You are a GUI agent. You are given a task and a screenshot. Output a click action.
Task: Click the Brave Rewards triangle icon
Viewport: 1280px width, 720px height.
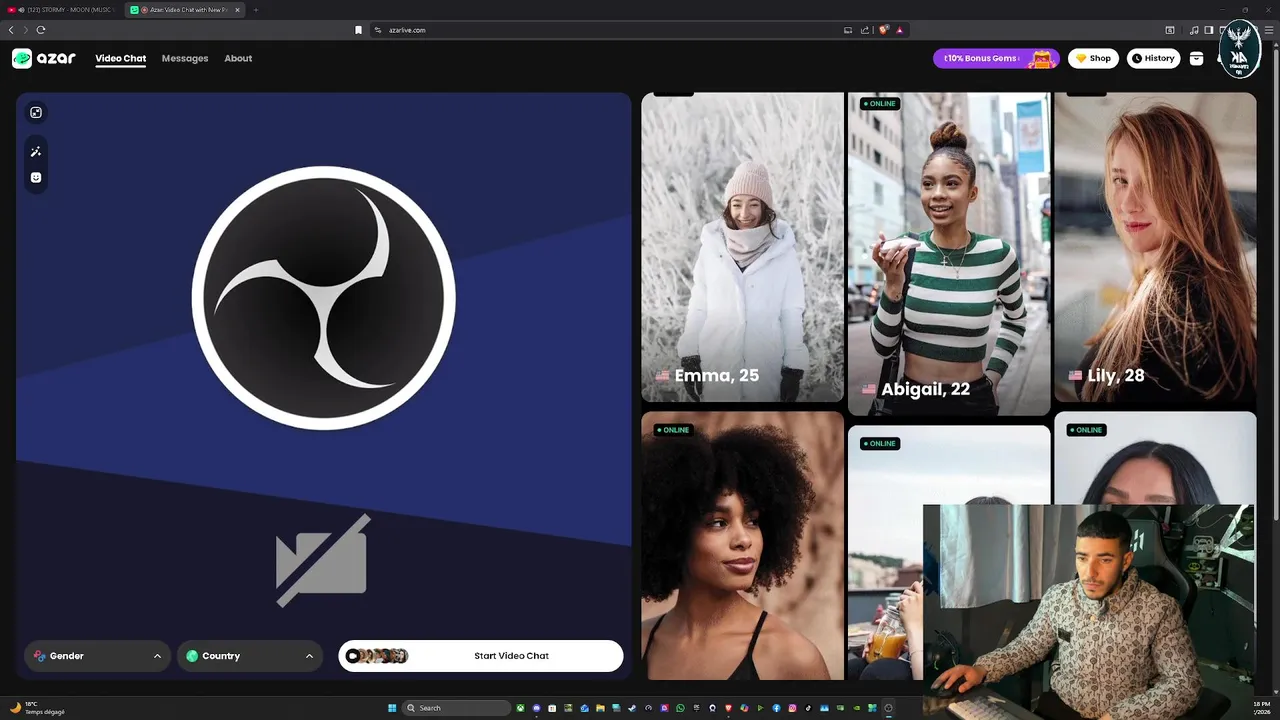point(900,30)
